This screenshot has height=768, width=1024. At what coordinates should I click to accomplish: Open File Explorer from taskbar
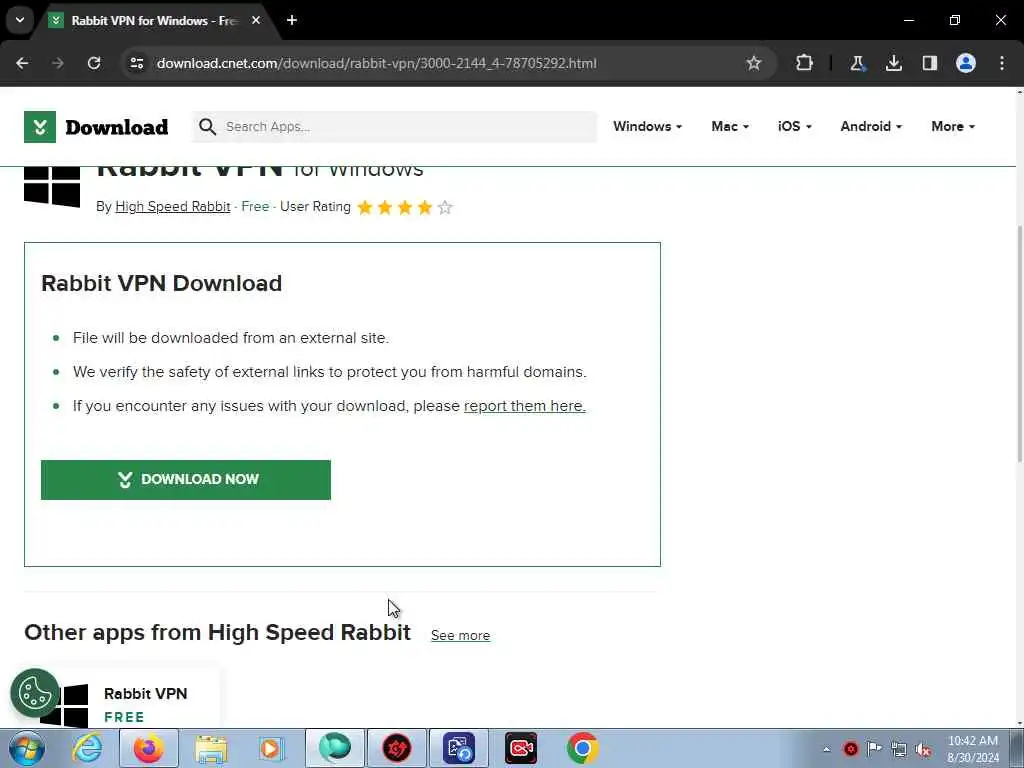211,748
